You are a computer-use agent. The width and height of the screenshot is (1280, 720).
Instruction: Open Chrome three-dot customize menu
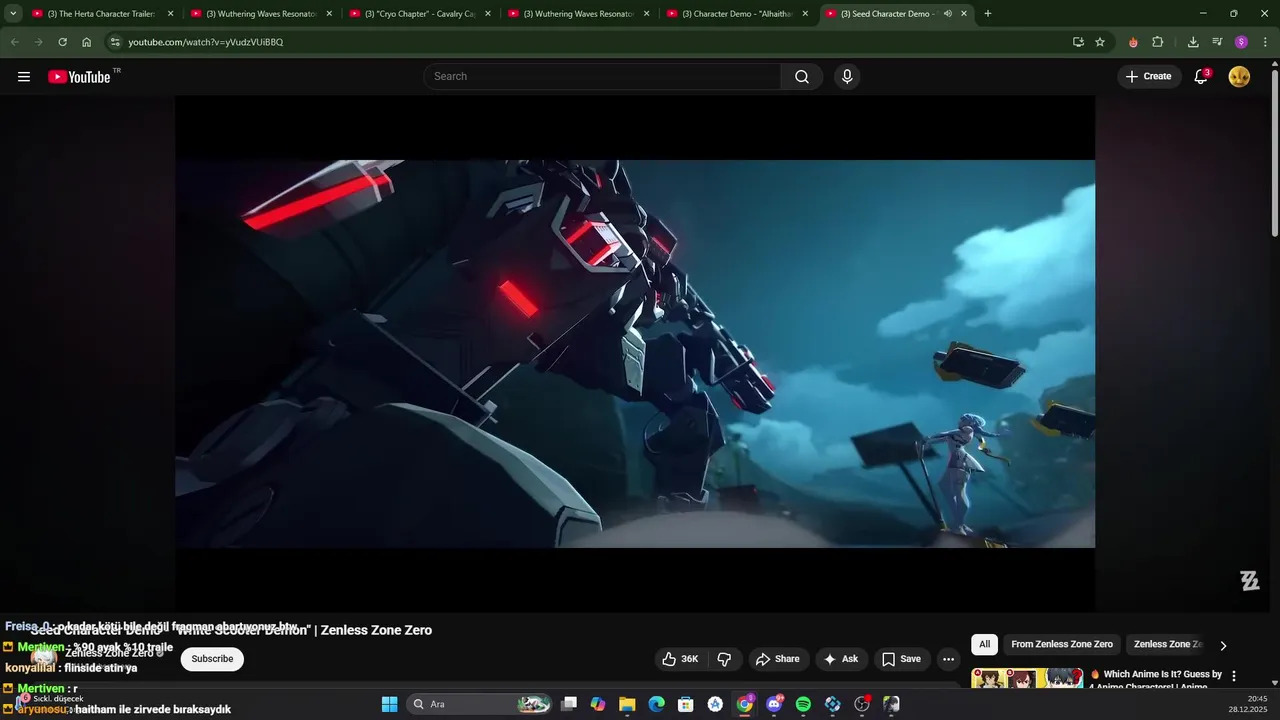pyautogui.click(x=1265, y=42)
